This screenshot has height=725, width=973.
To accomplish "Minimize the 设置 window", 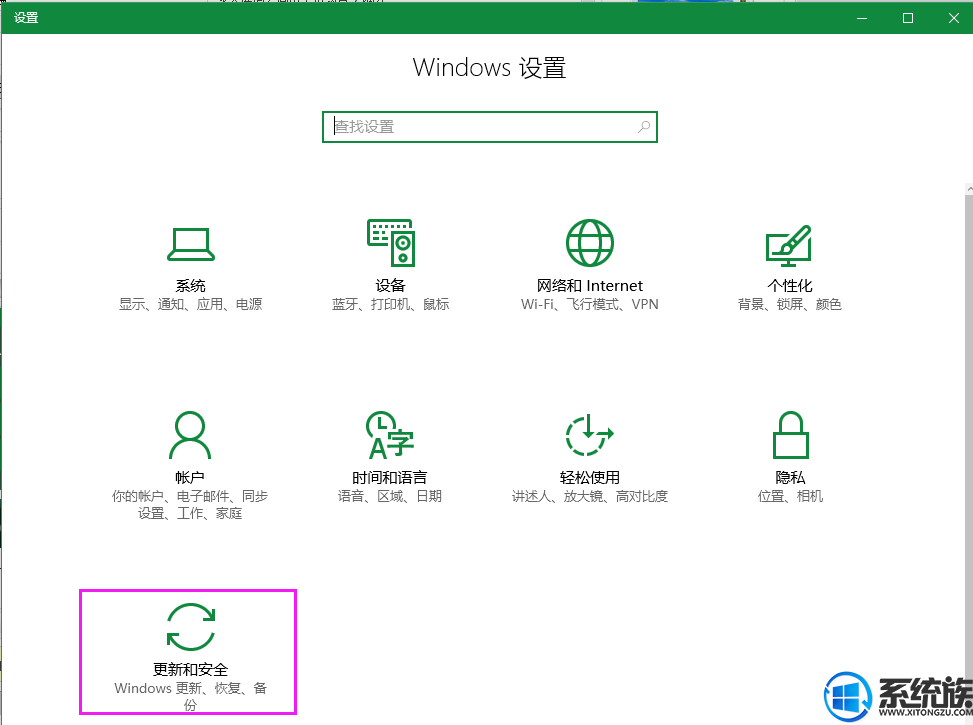I will point(862,18).
